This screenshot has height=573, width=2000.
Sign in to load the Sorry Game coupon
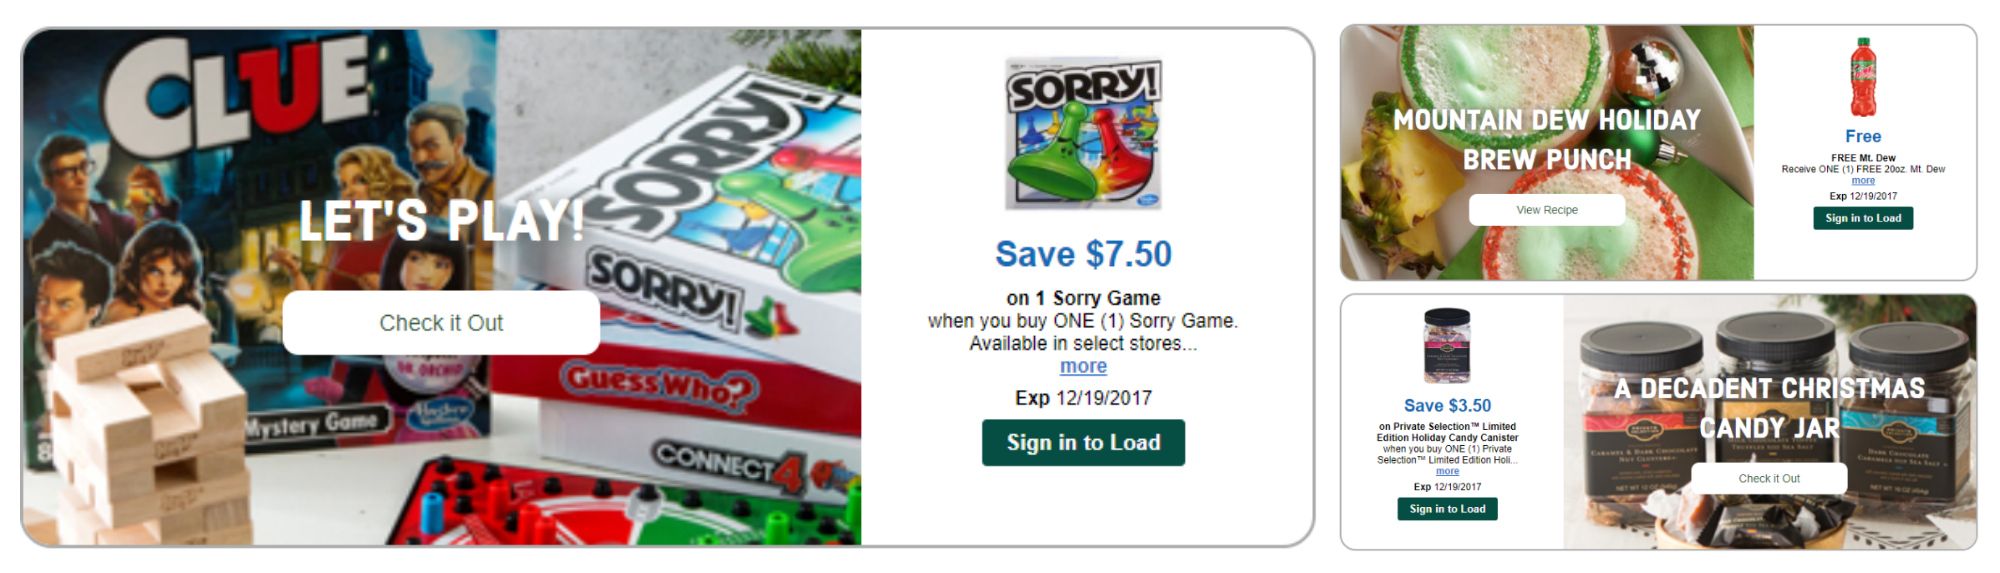pos(1083,443)
